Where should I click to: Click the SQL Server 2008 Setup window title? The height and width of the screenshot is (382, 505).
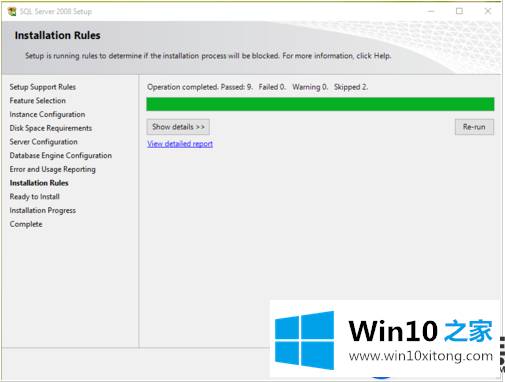point(56,12)
